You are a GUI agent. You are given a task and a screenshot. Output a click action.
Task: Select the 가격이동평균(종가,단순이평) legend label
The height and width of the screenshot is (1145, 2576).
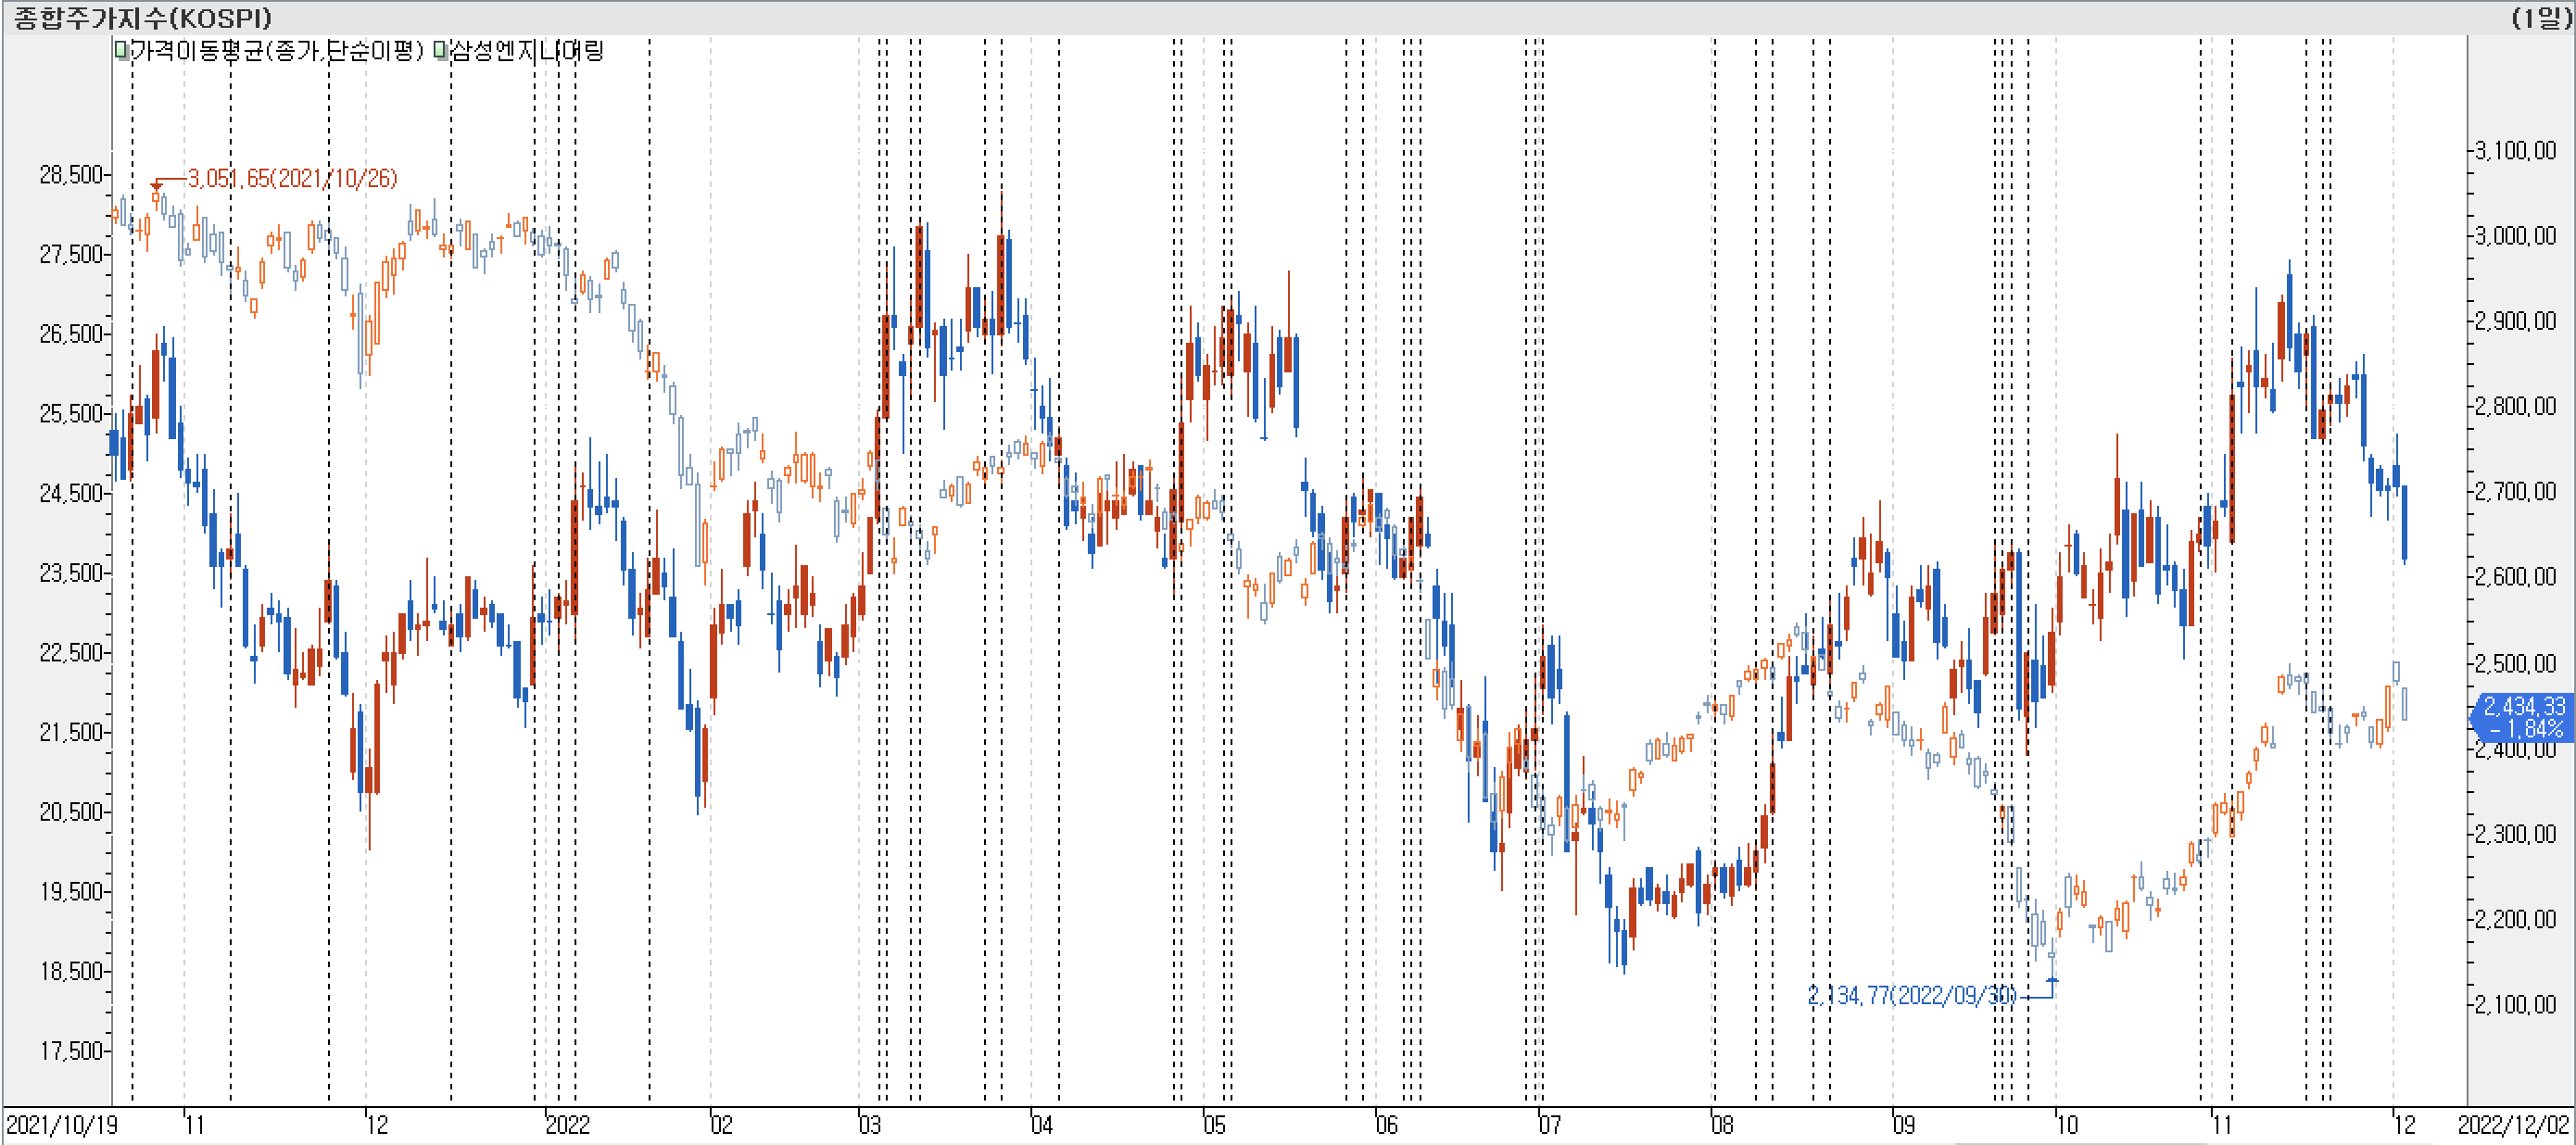pos(277,50)
